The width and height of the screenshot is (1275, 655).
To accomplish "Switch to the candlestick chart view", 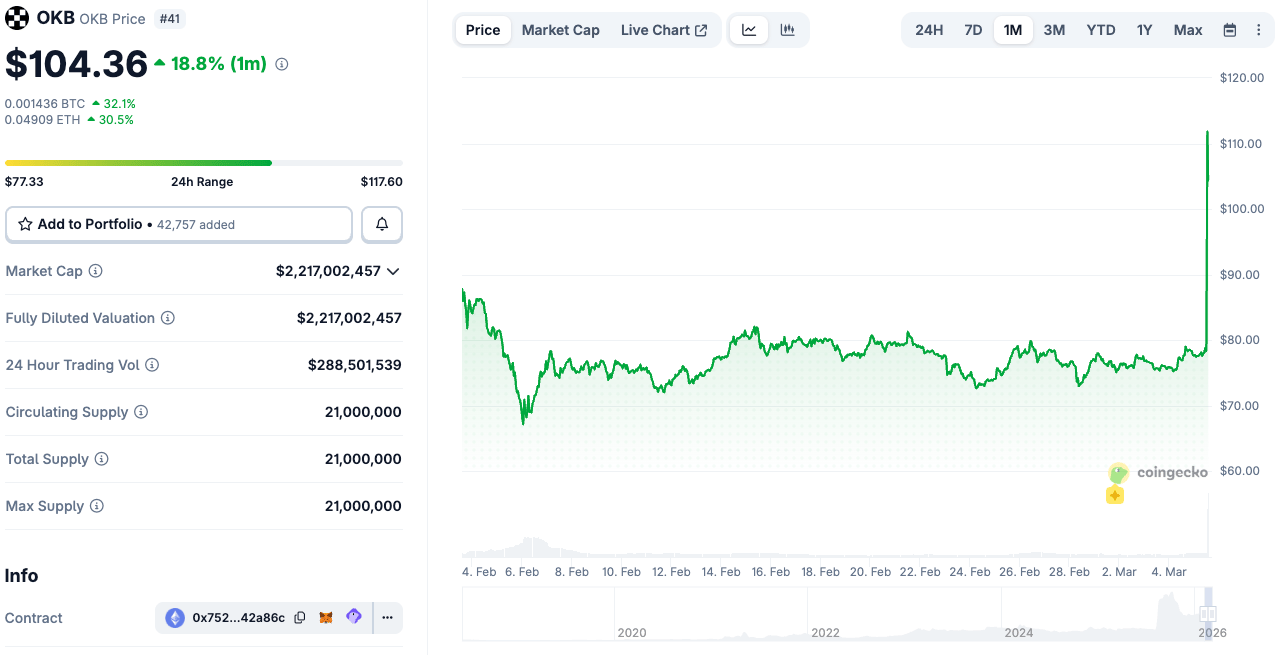I will pos(788,30).
